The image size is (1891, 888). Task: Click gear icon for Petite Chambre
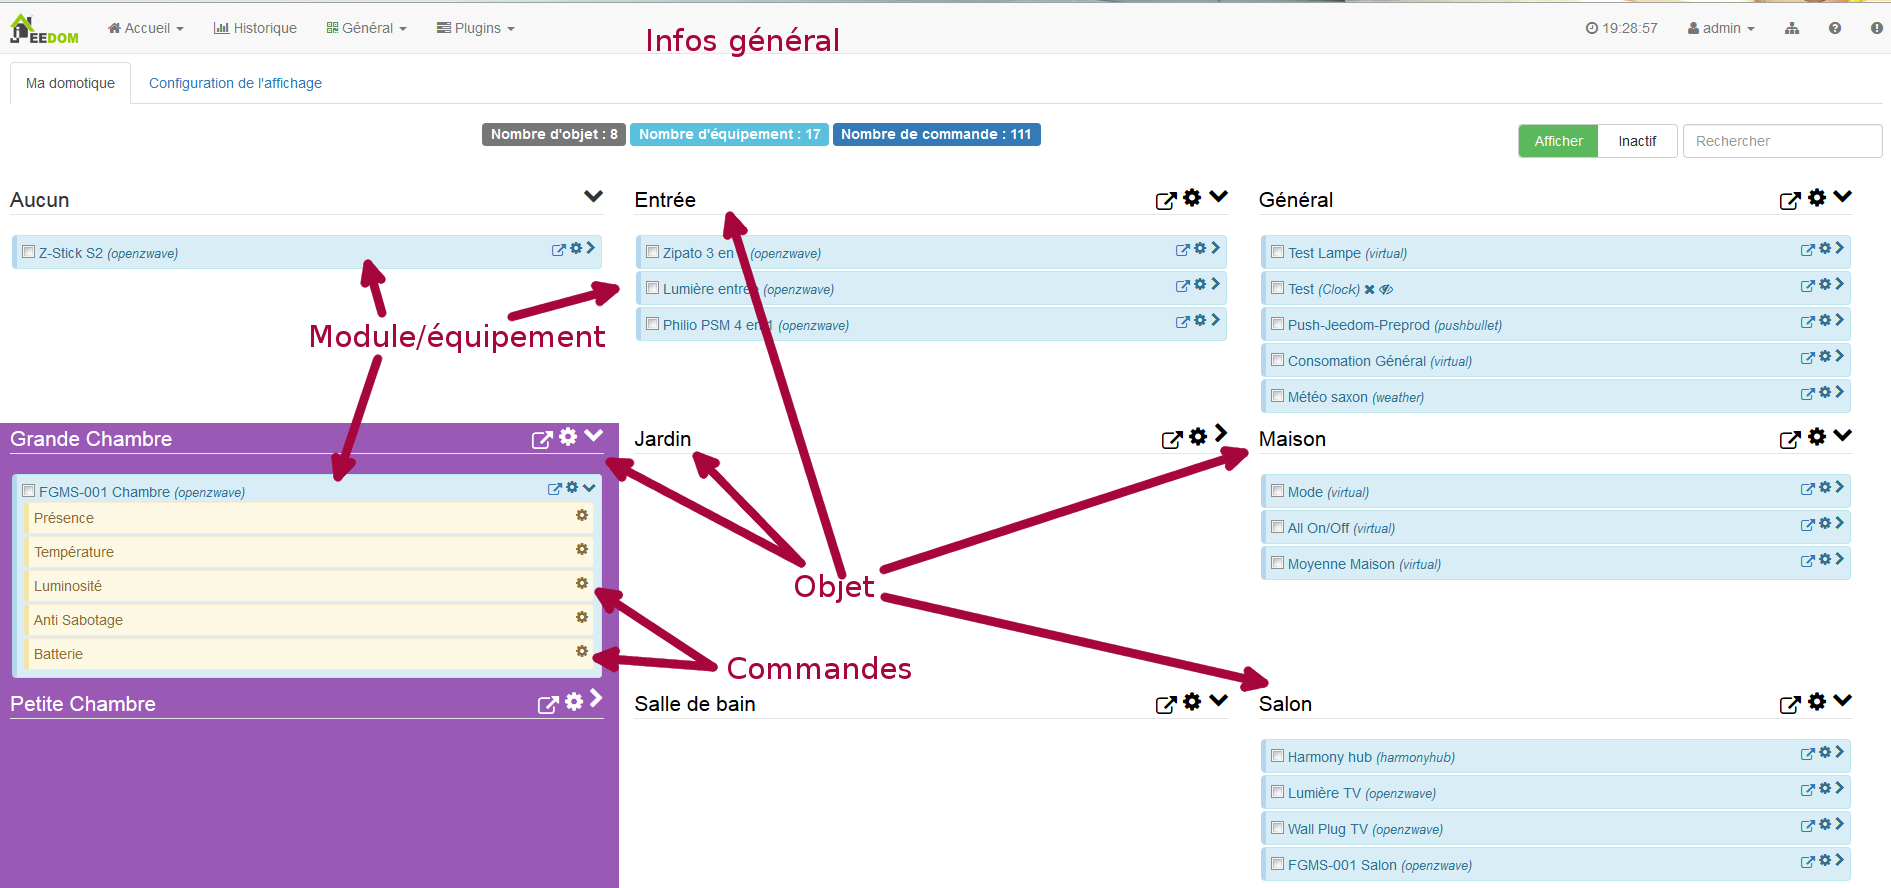tap(574, 701)
